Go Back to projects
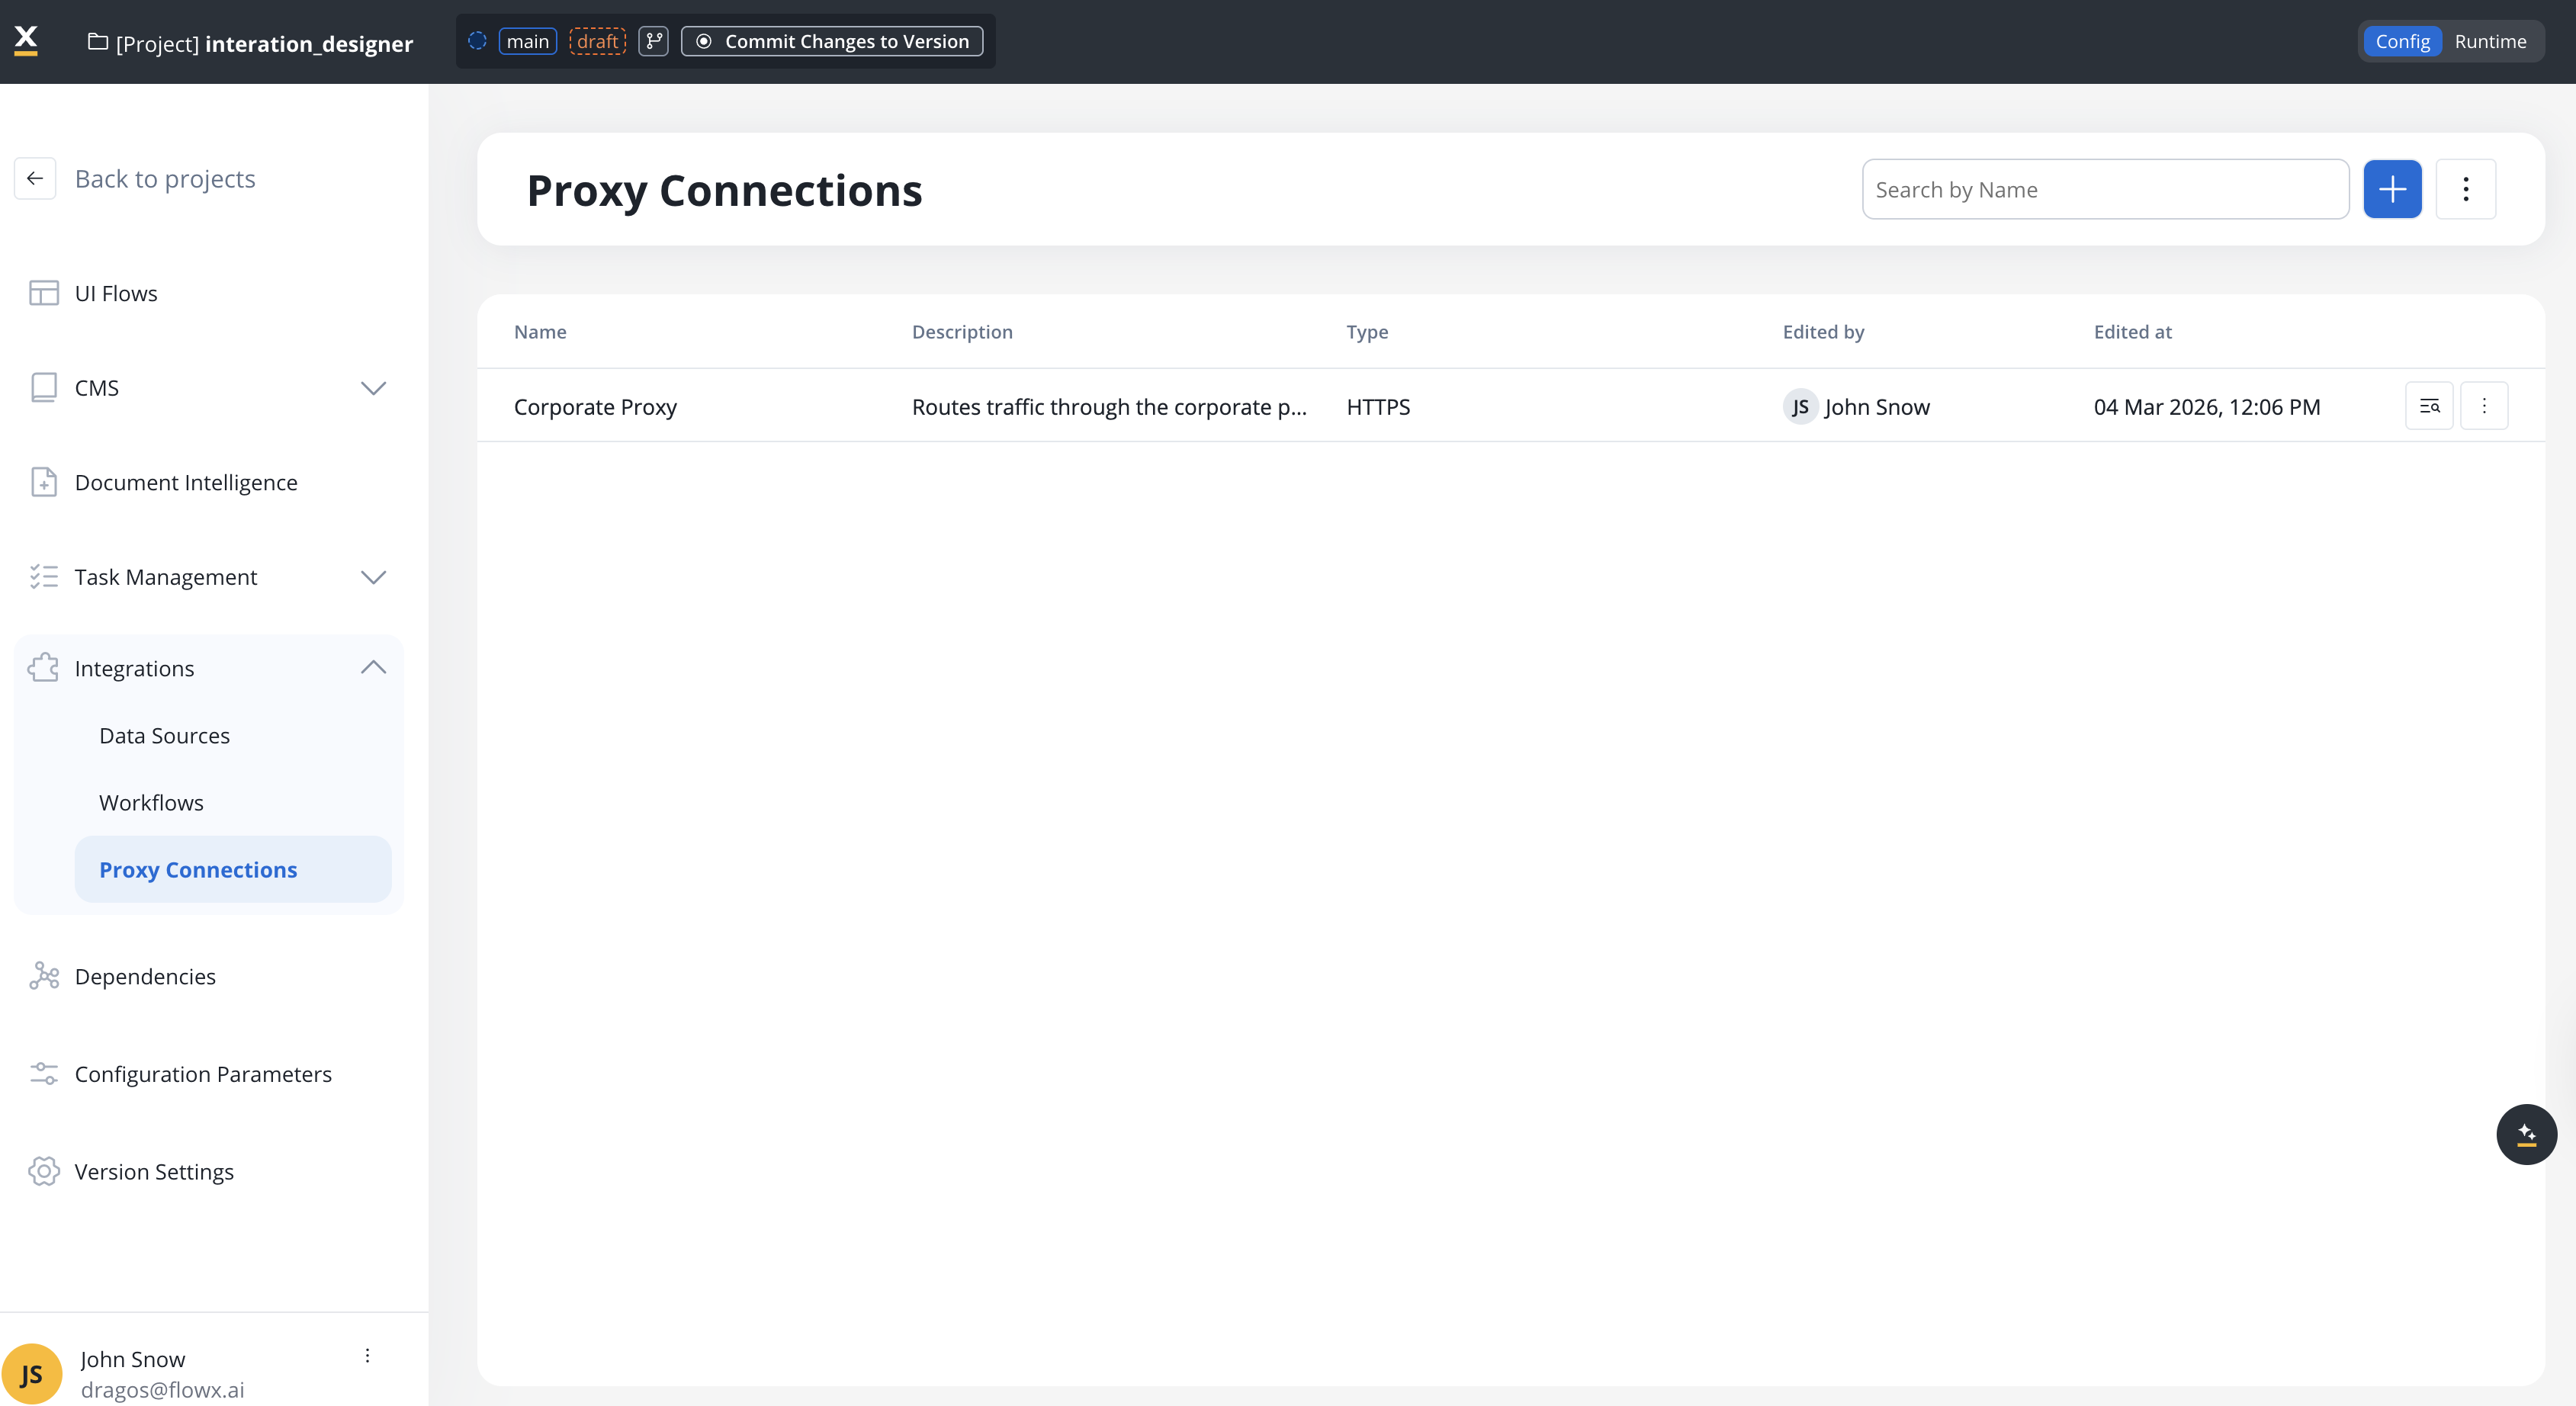 (165, 178)
